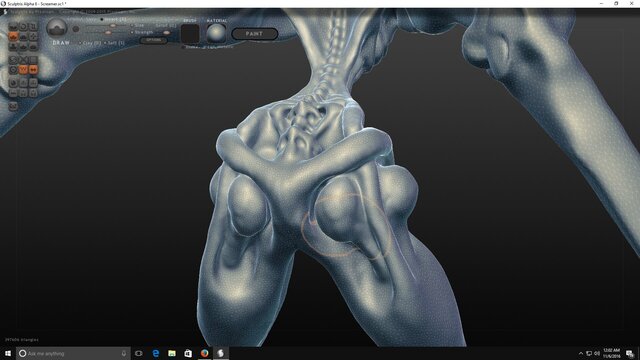
Task: Select the Rotate tool icon
Action: pyautogui.click(x=23, y=27)
